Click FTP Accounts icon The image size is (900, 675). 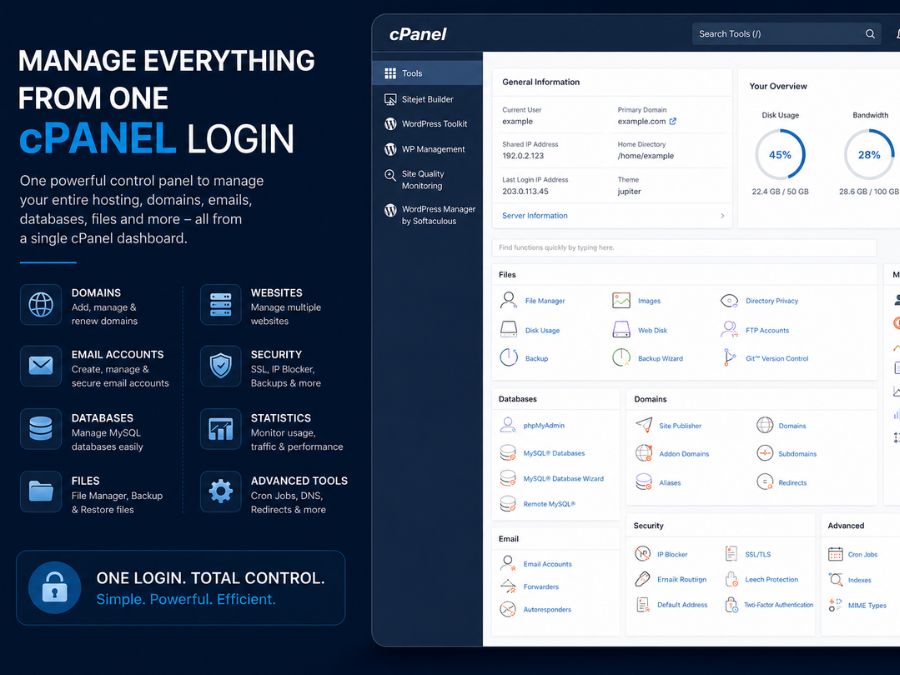(729, 329)
